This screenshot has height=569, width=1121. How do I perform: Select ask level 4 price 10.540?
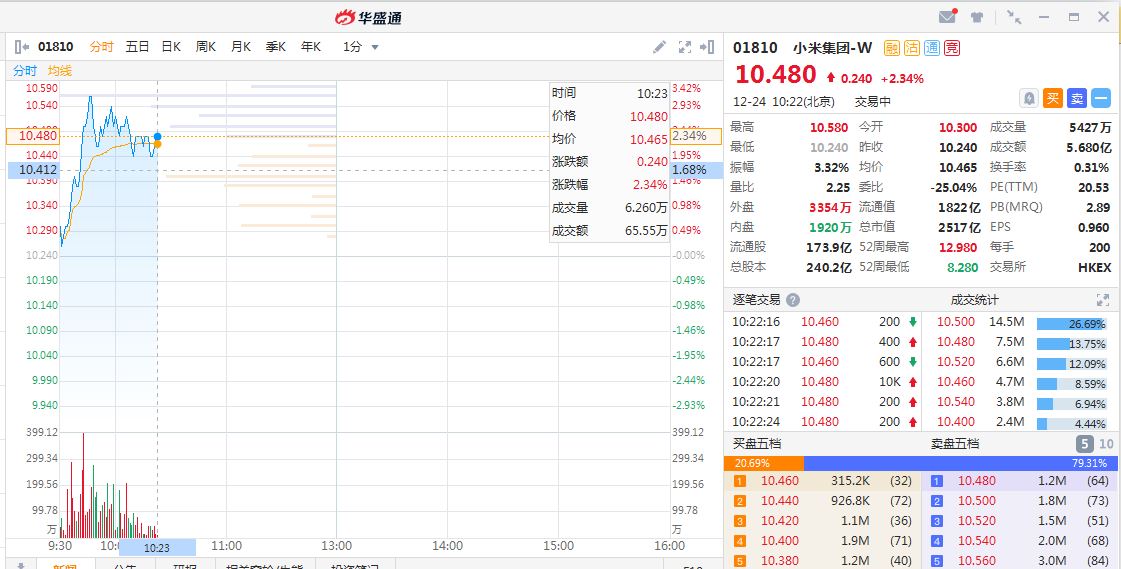(x=977, y=541)
